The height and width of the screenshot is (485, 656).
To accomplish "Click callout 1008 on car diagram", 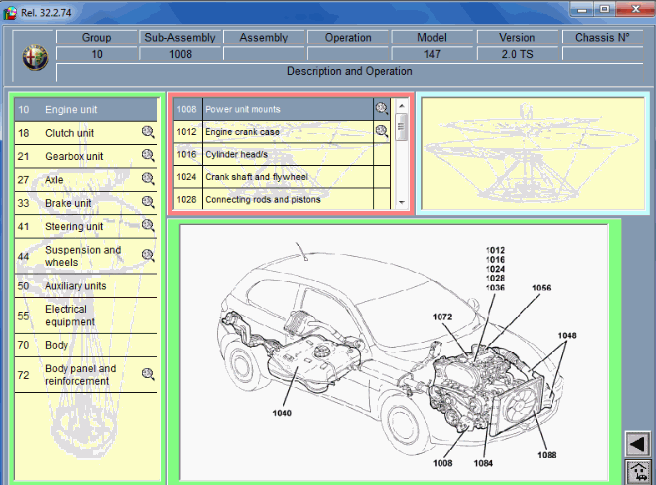I will pyautogui.click(x=443, y=463).
